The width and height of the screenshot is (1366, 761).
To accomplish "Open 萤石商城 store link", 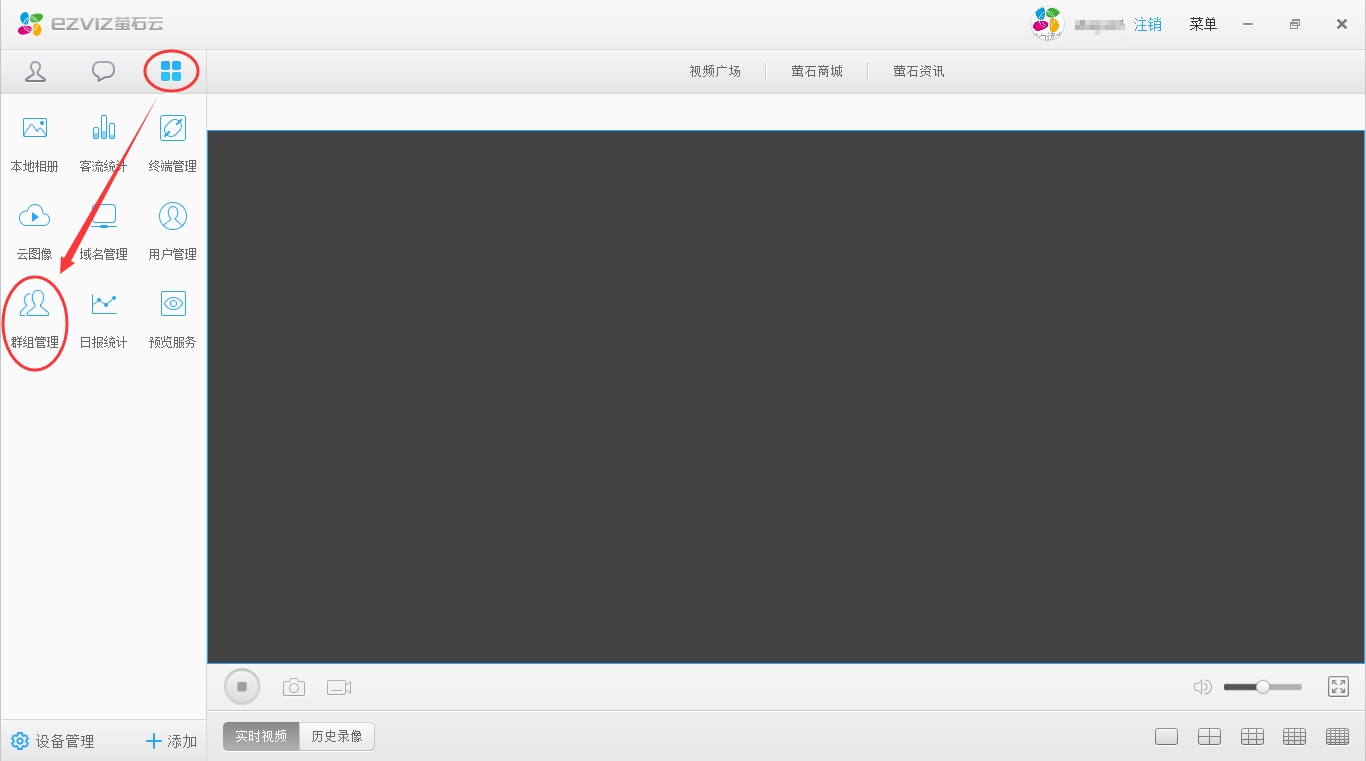I will point(817,71).
